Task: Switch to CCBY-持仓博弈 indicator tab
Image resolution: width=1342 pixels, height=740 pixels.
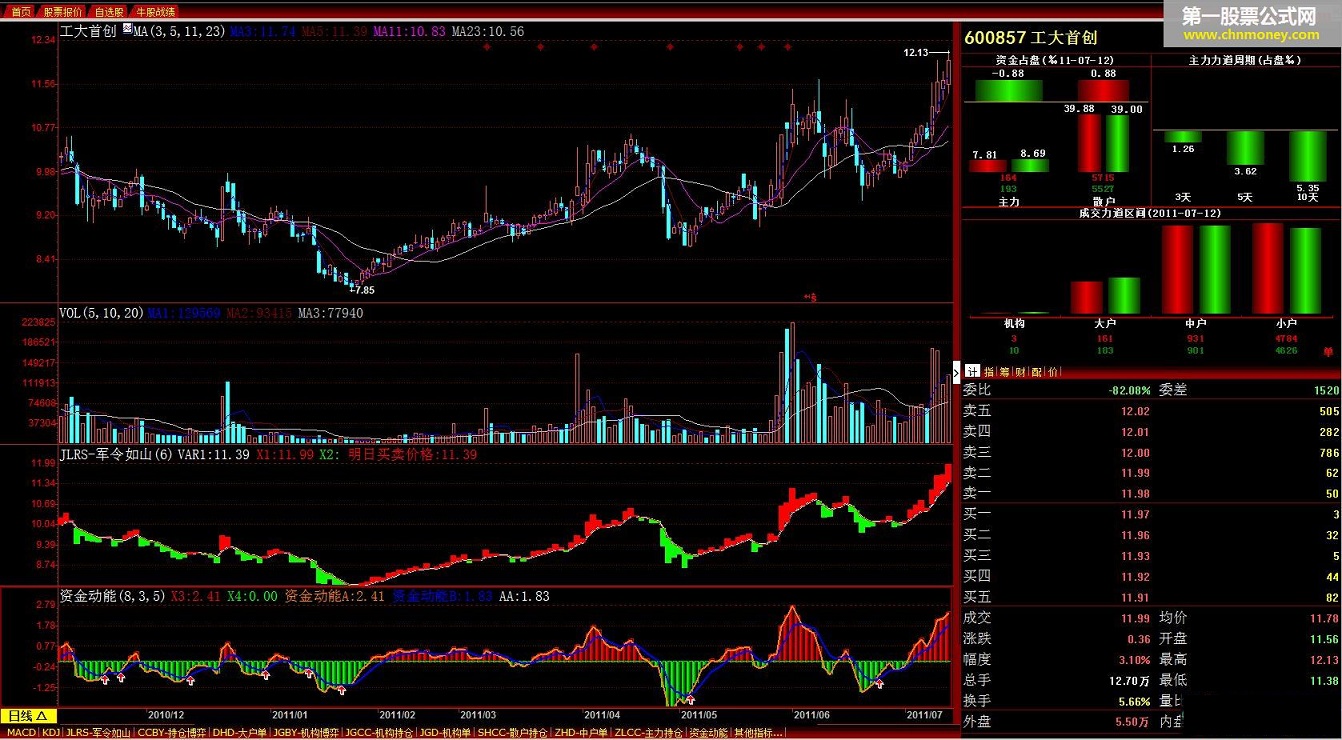Action: (172, 733)
